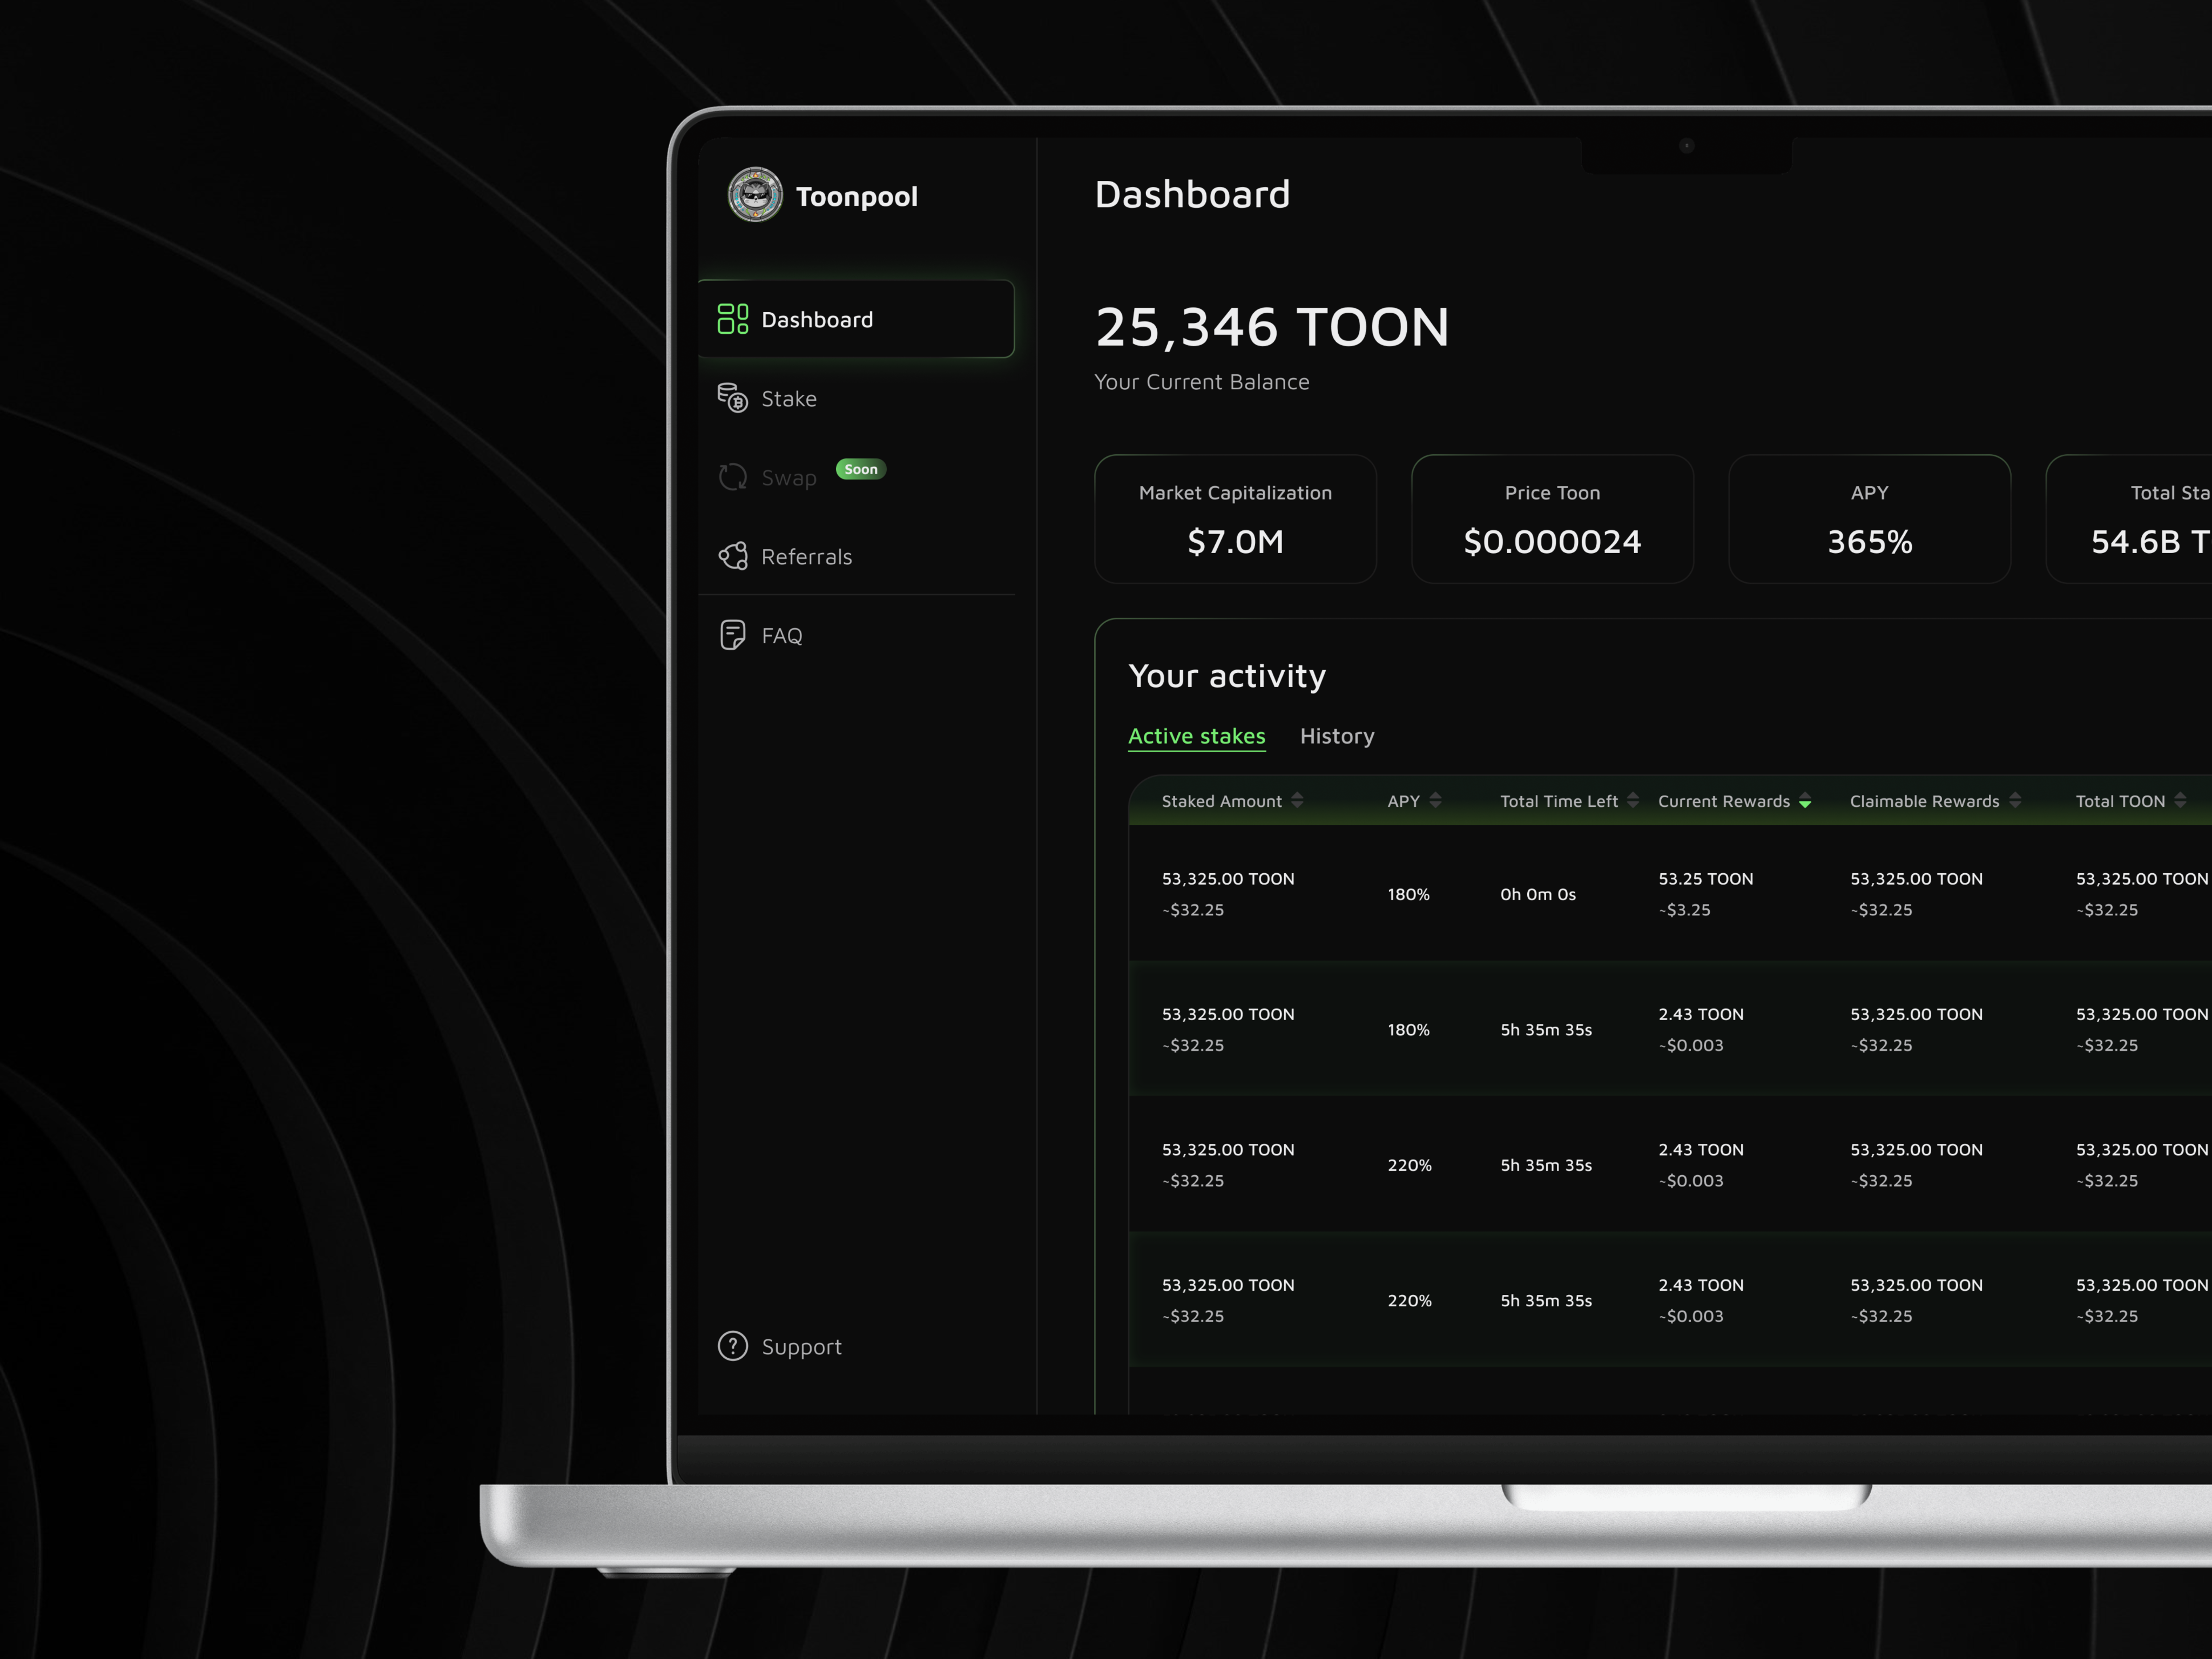
Task: Open the Stake section via its coin icon
Action: 733,397
